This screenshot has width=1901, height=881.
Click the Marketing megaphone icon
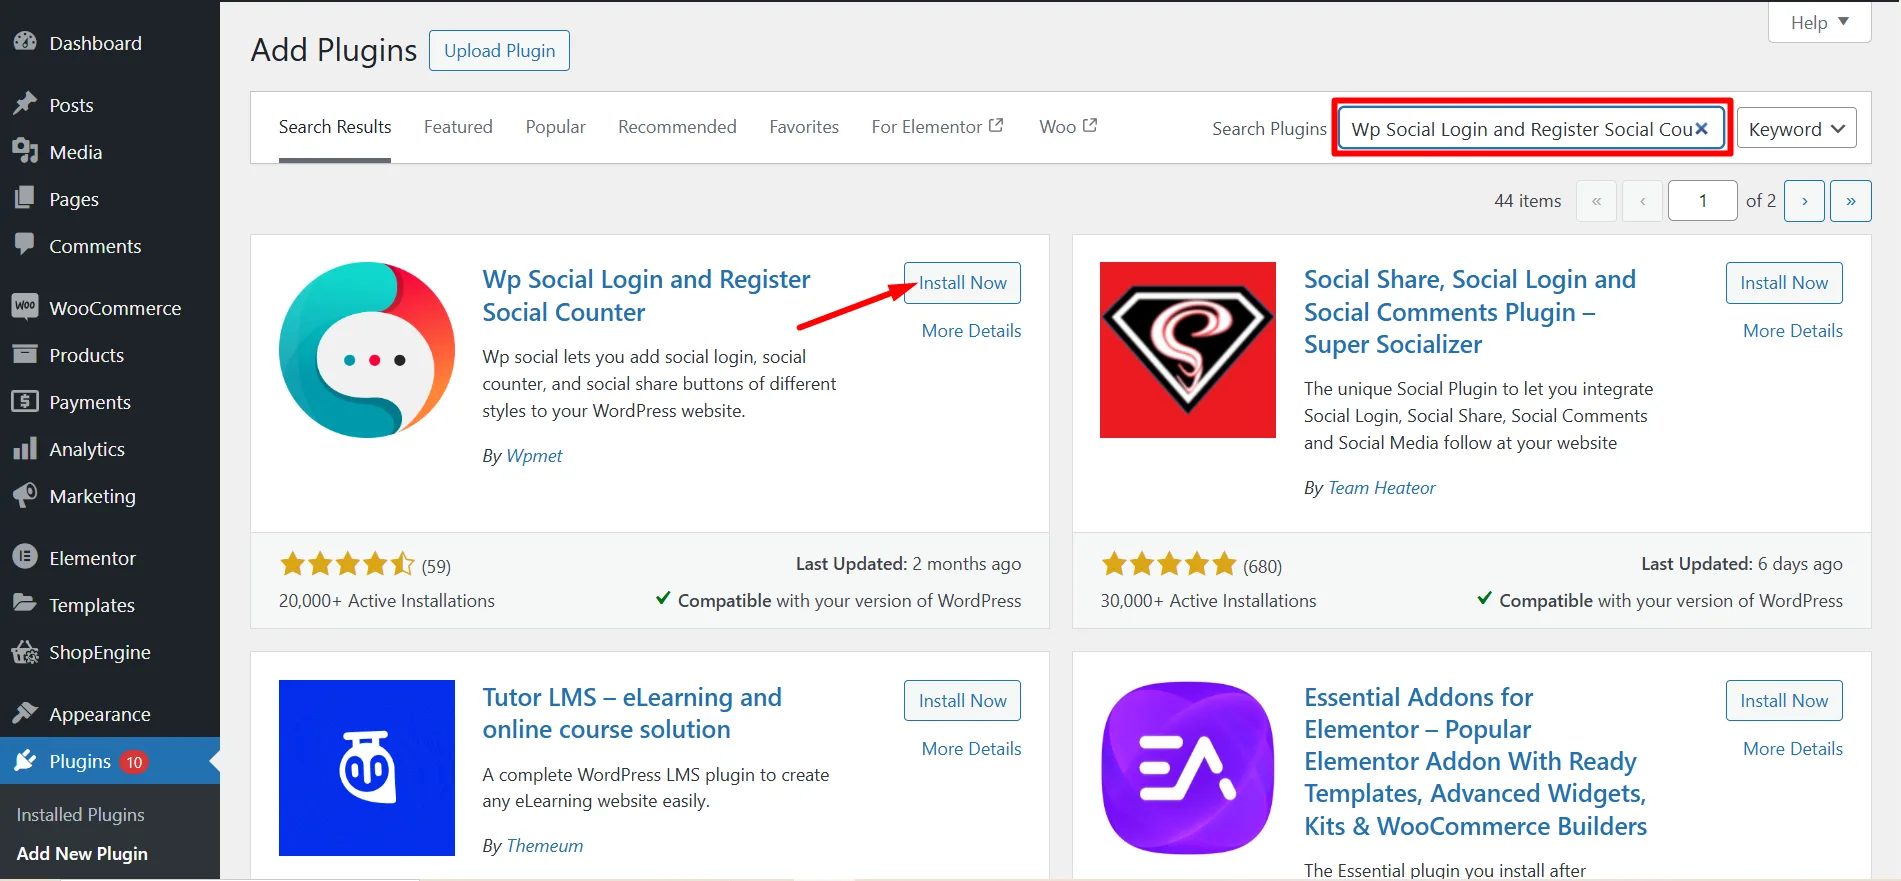tap(25, 495)
